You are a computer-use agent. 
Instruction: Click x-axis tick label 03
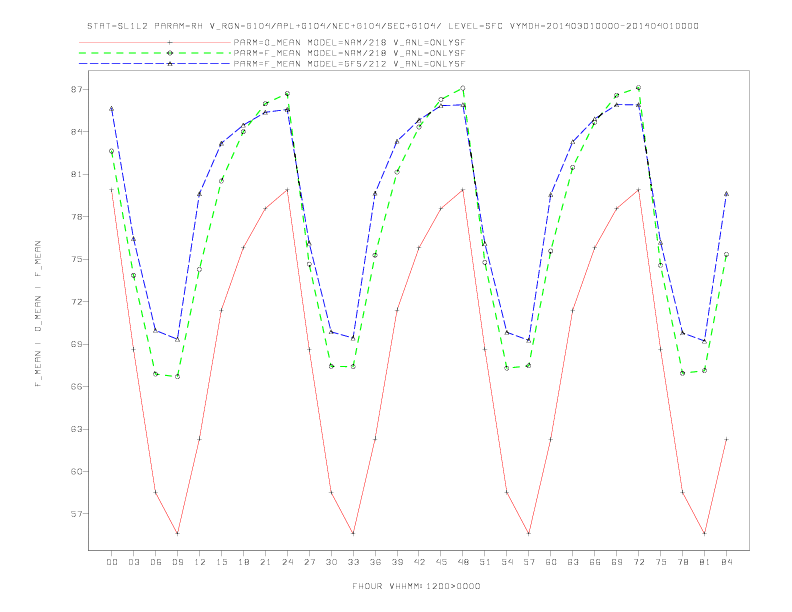coord(133,562)
